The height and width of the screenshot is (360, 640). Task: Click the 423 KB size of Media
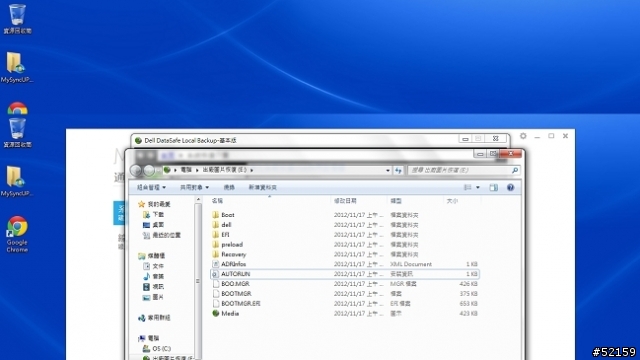click(468, 313)
